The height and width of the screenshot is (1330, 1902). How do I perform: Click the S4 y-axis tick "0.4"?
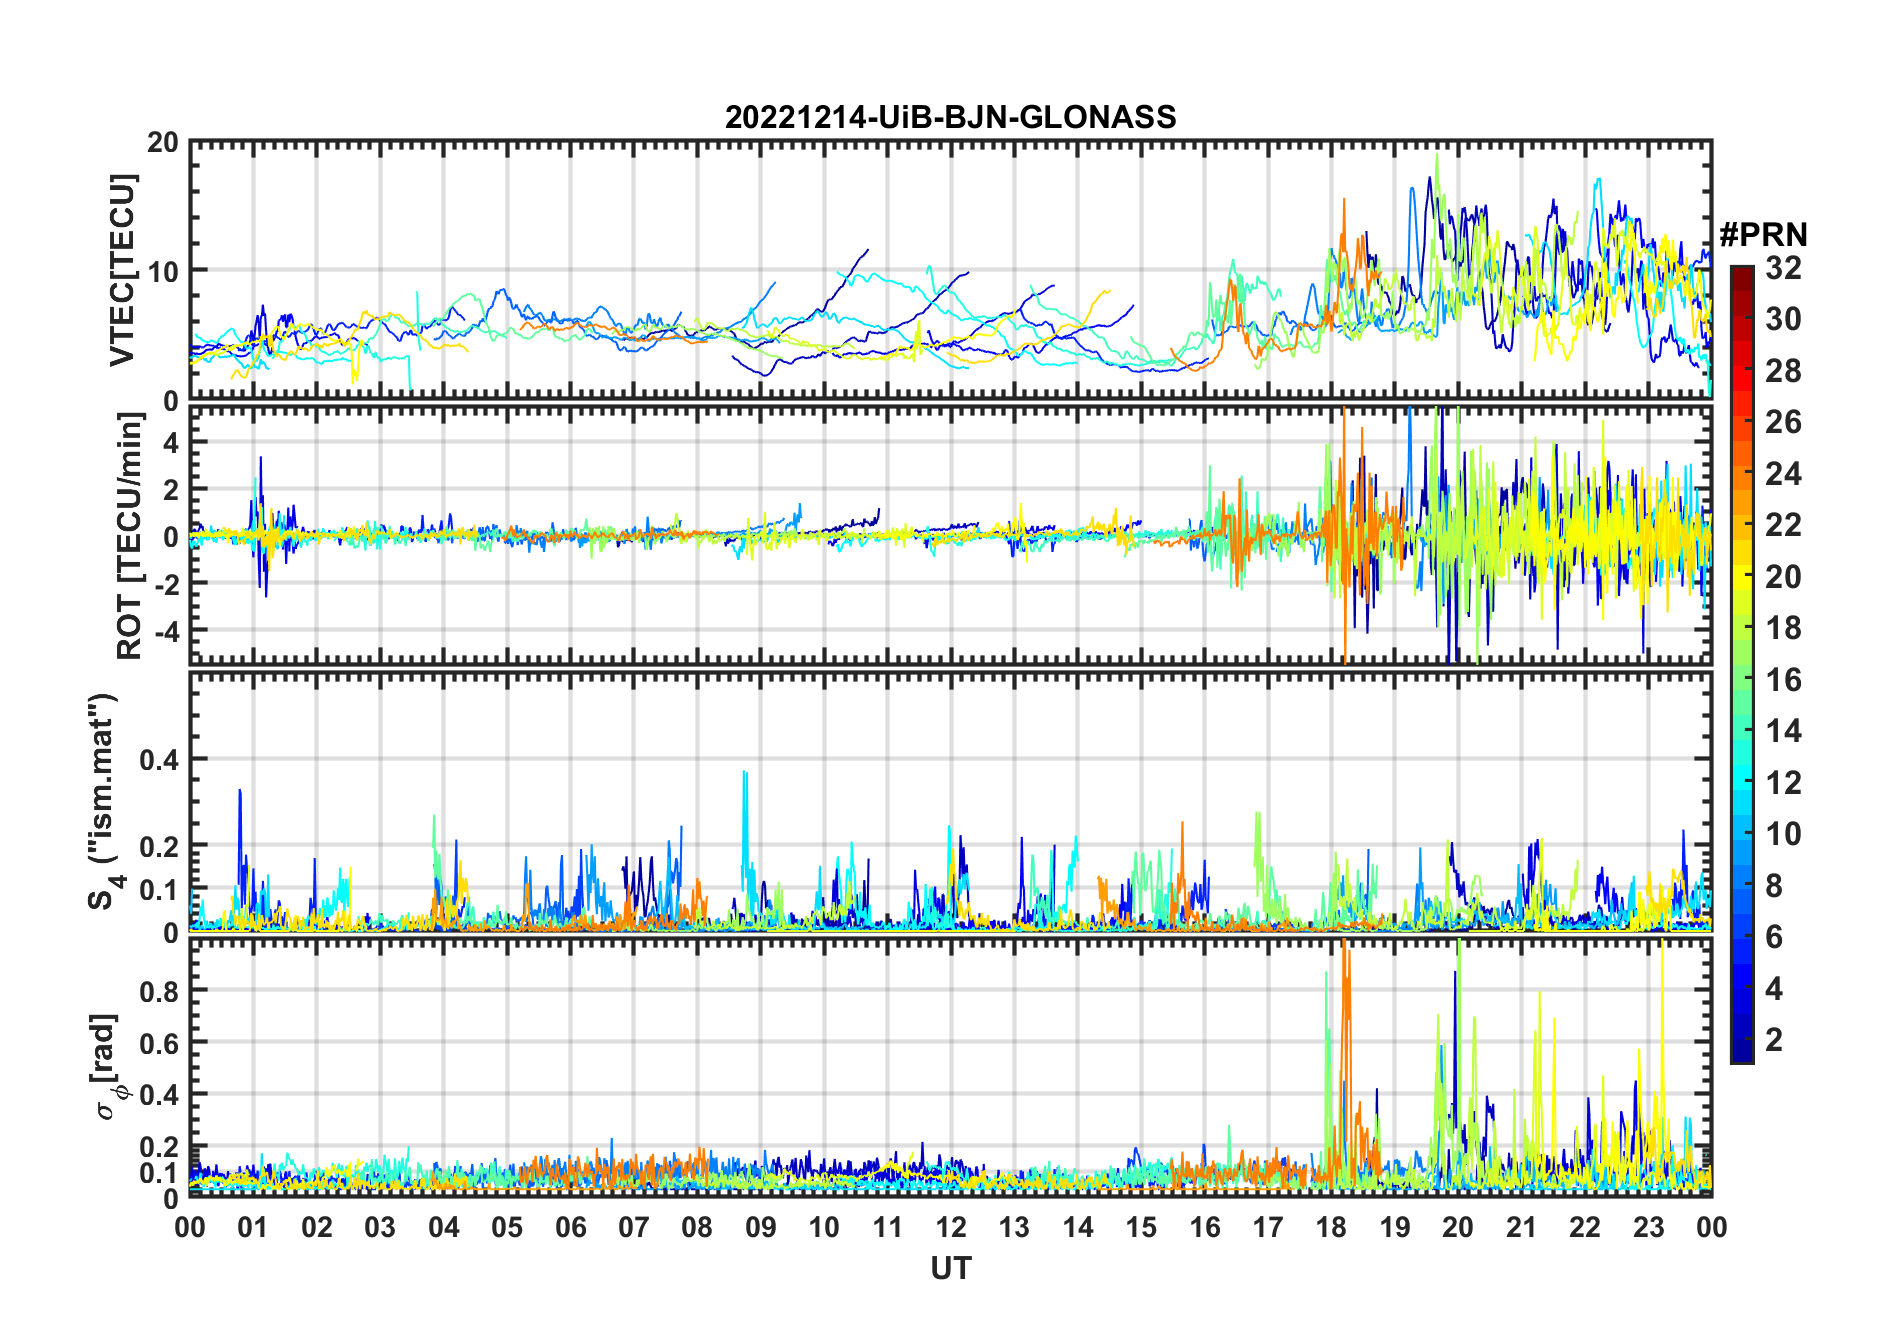pos(159,760)
